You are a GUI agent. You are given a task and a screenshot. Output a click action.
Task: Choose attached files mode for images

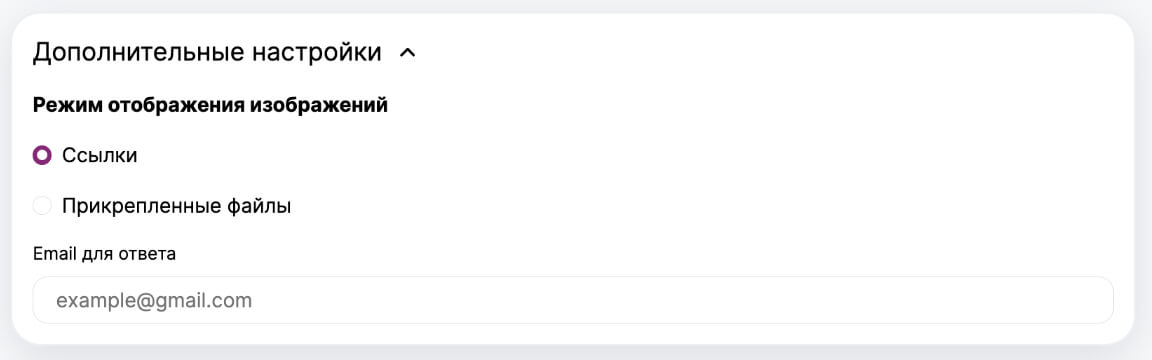43,206
